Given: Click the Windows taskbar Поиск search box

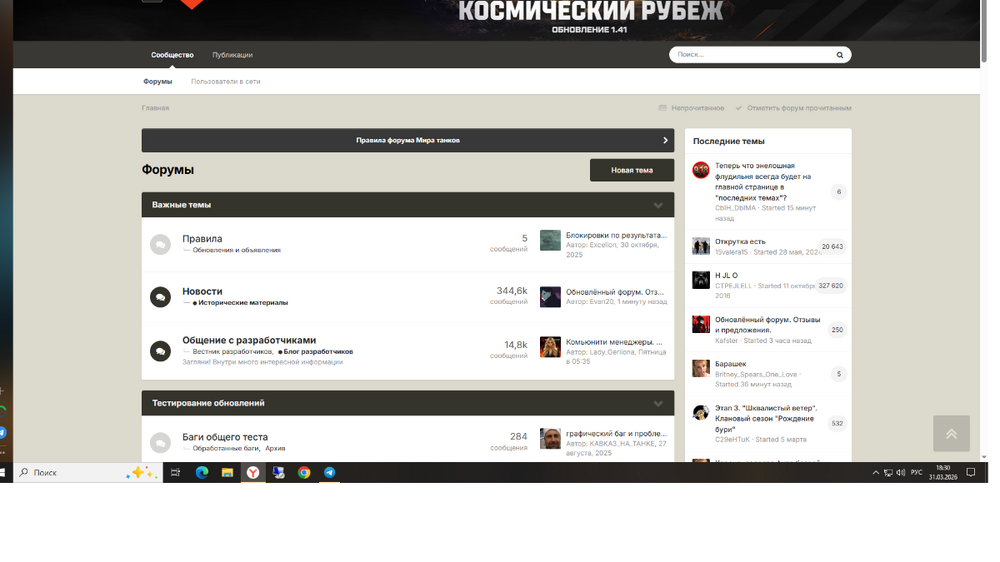Looking at the screenshot, I should tap(86, 473).
